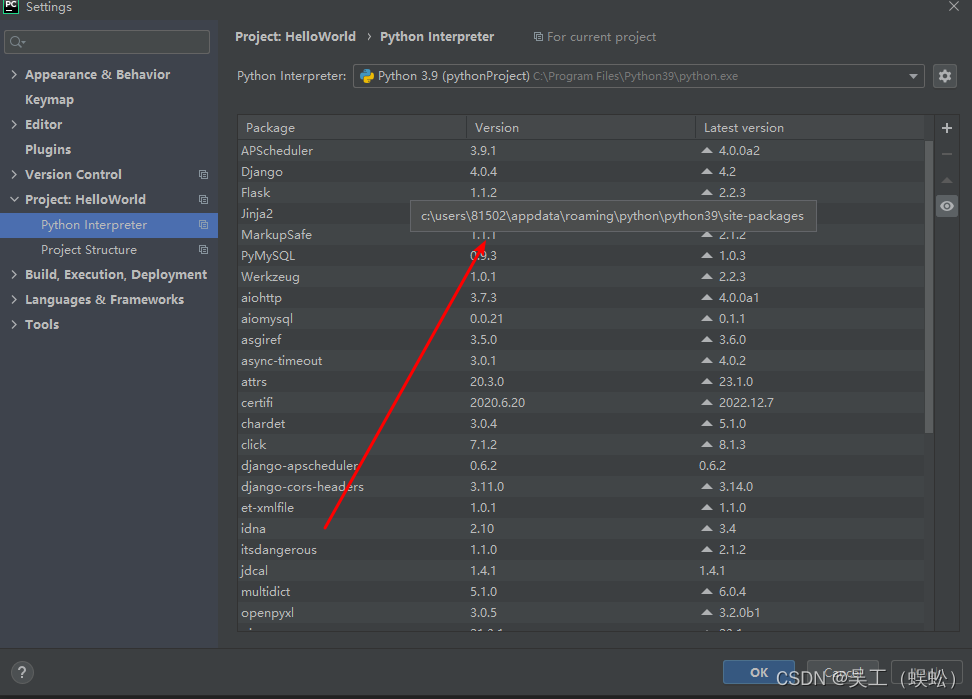
Task: Close the Settings window
Action: tap(953, 7)
